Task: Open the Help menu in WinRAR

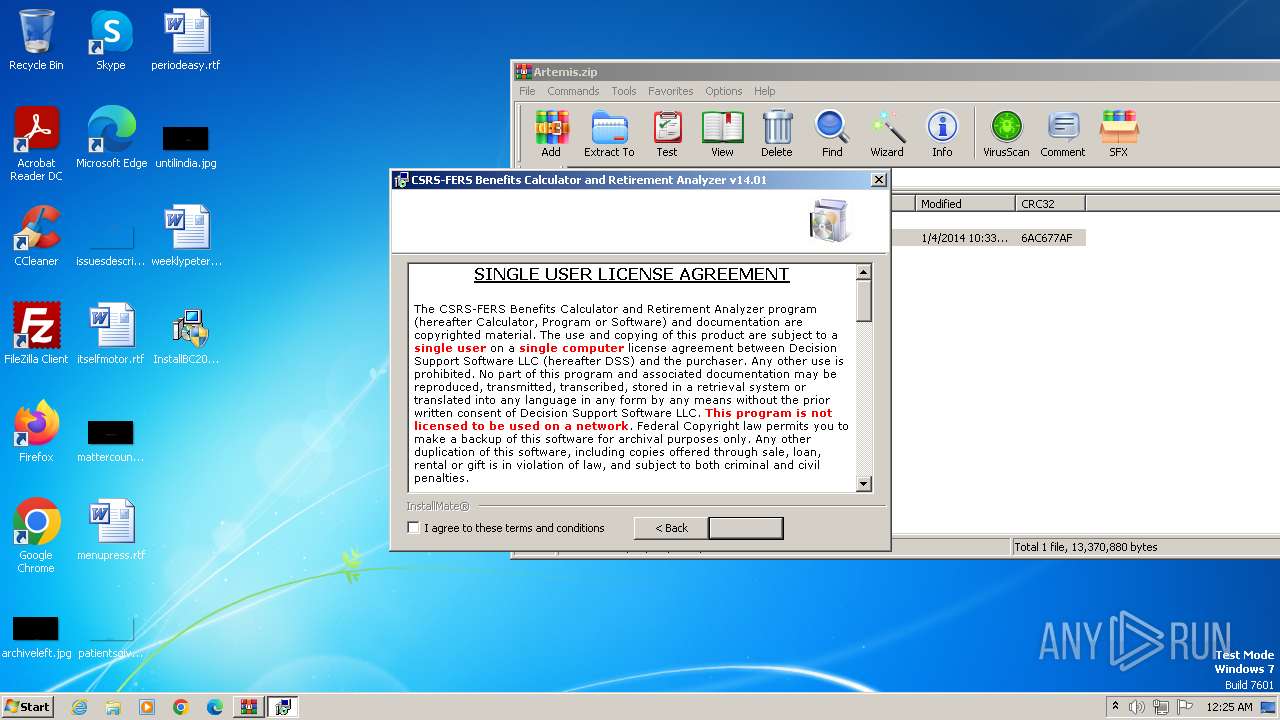Action: [x=765, y=91]
